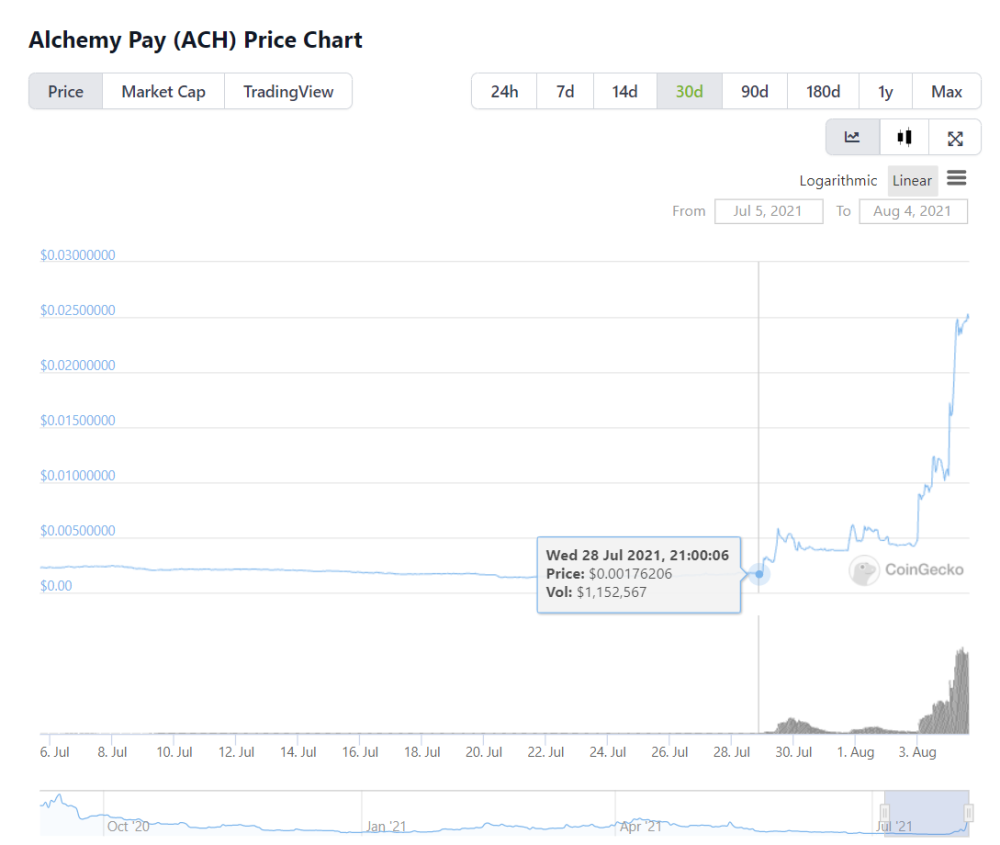Viewport: 1000px width, 845px height.
Task: Click the 14. Jul date label
Action: pos(298,753)
